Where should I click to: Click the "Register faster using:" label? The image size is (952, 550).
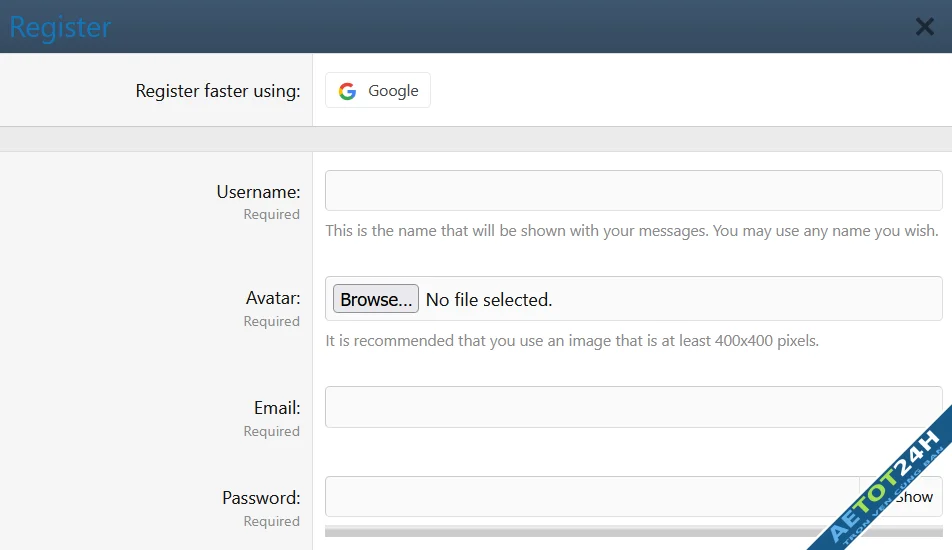[217, 91]
